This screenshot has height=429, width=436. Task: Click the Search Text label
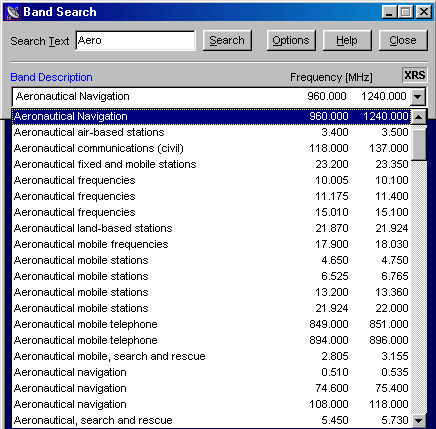pos(40,41)
